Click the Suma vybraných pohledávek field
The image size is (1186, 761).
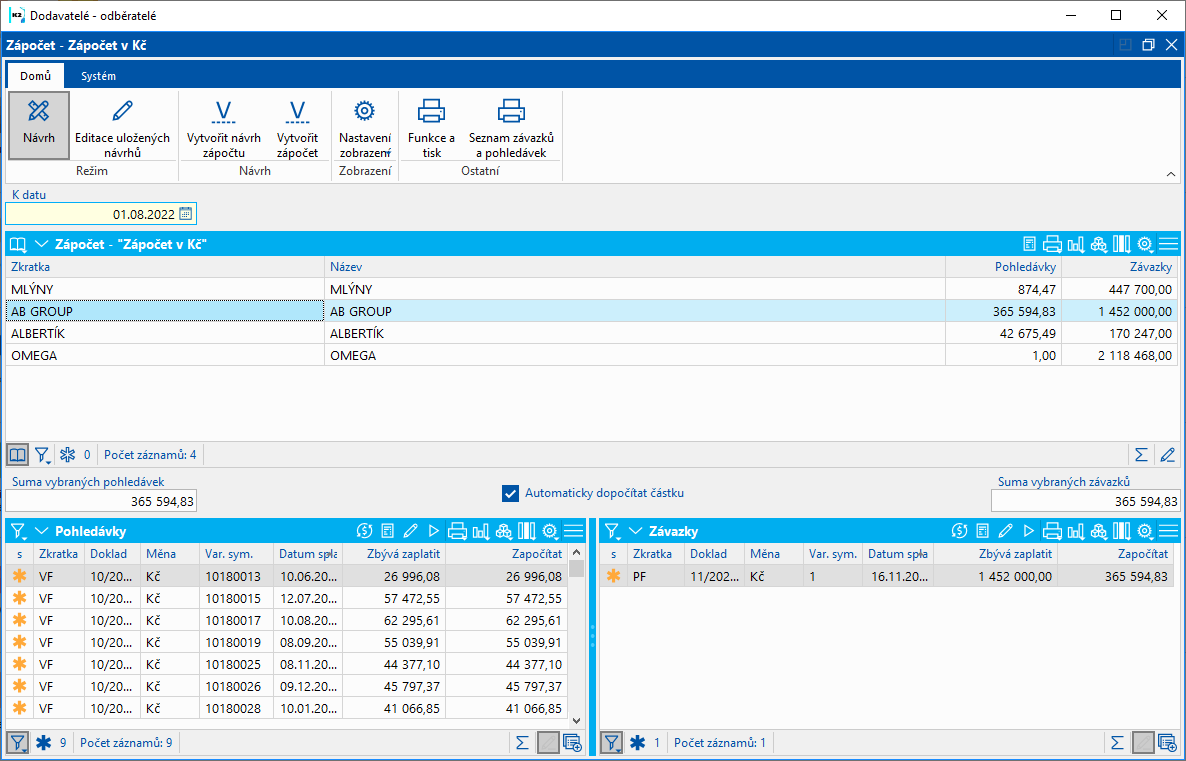(x=101, y=501)
